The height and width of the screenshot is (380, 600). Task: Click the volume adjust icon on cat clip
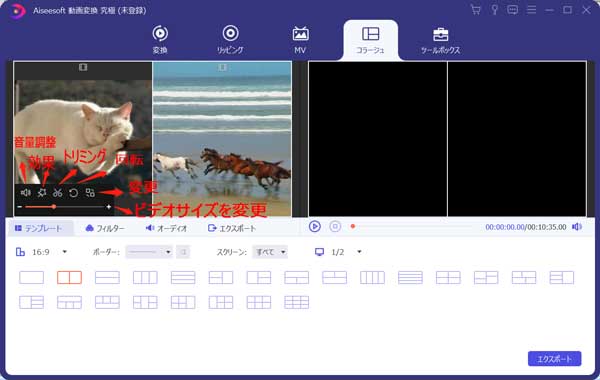coord(26,192)
